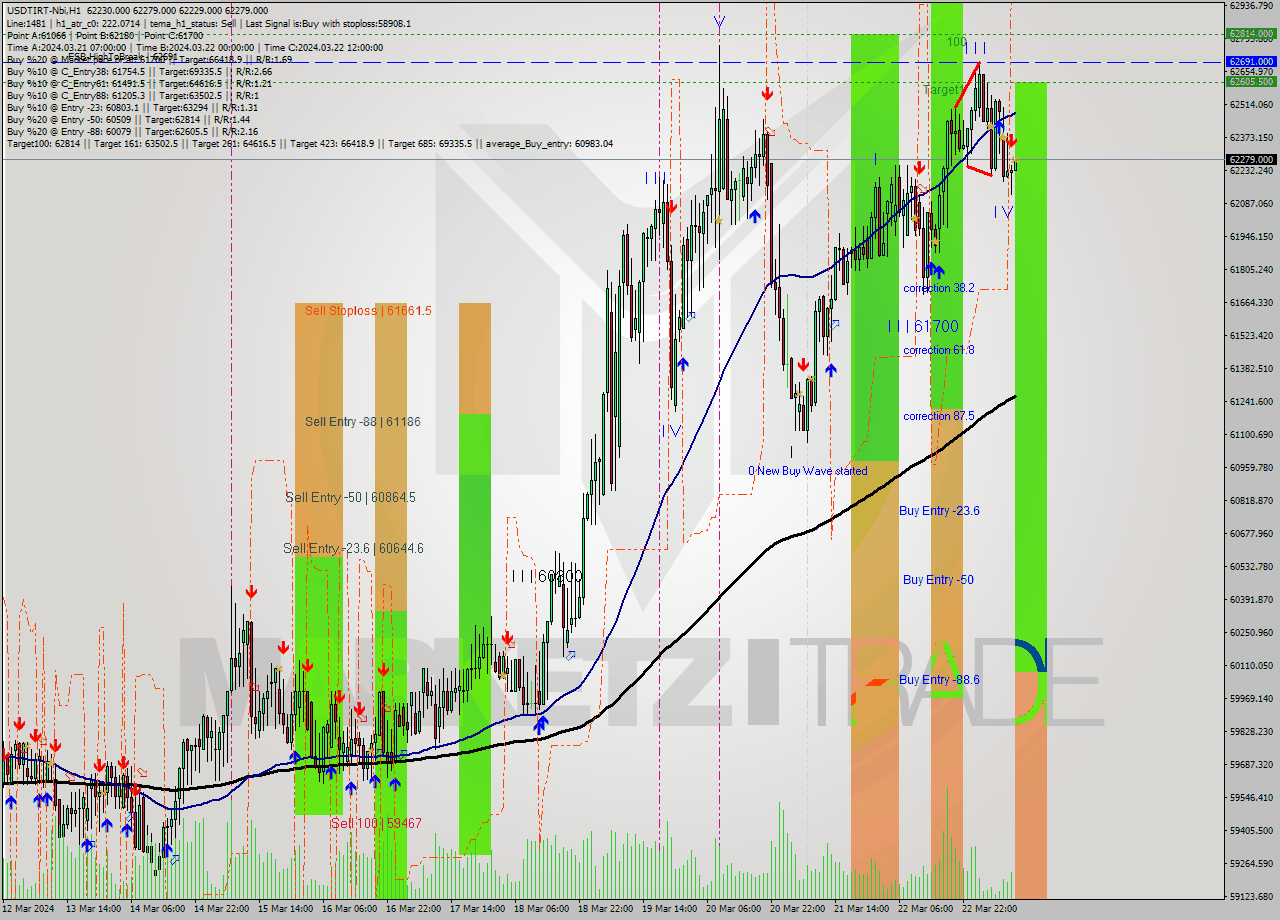Click the 'Target100: 62814' summary line
Image resolution: width=1280 pixels, height=920 pixels.
pos(310,143)
